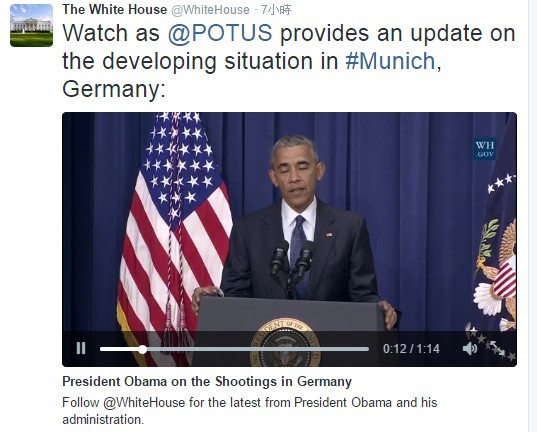Open the @POTUS mention

(220, 34)
